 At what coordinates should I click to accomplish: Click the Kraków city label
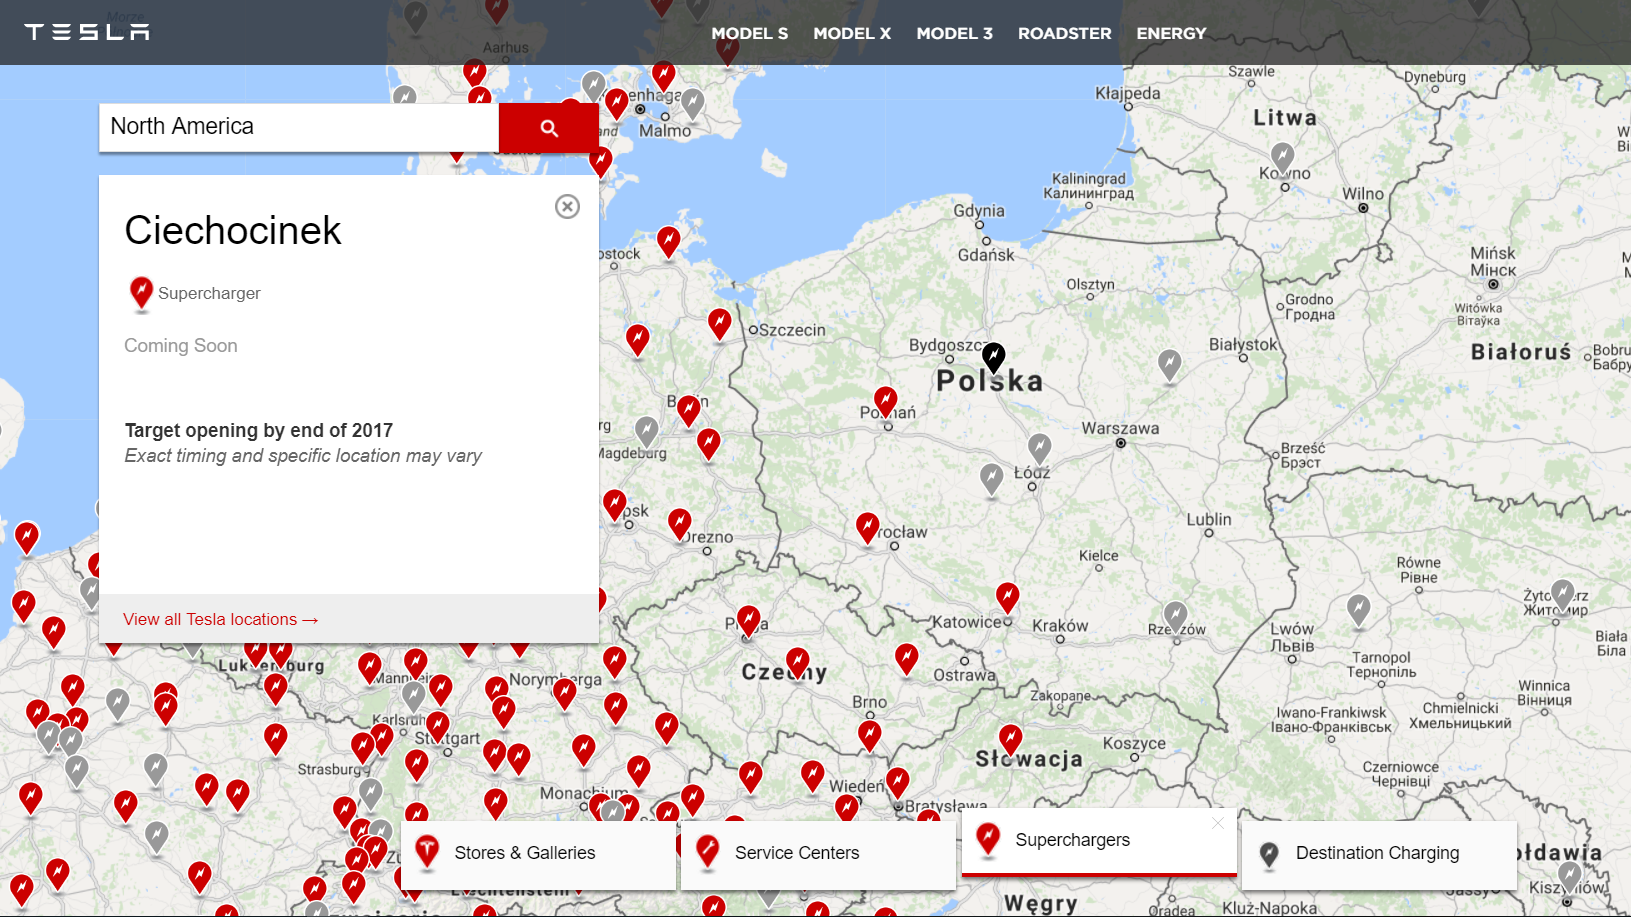[x=1060, y=626]
